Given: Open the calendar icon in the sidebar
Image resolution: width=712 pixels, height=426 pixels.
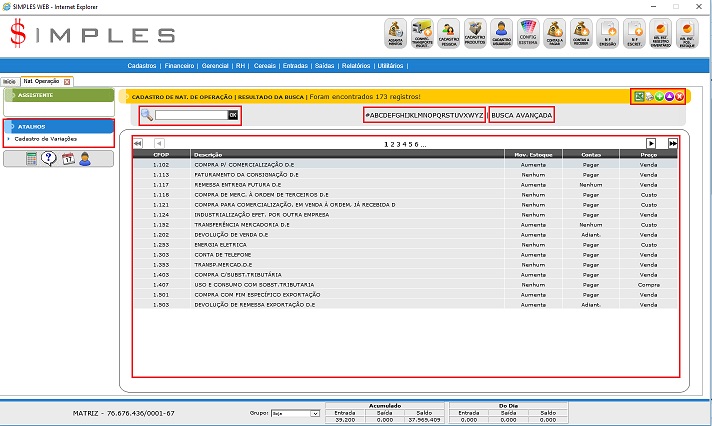Looking at the screenshot, I should (67, 158).
